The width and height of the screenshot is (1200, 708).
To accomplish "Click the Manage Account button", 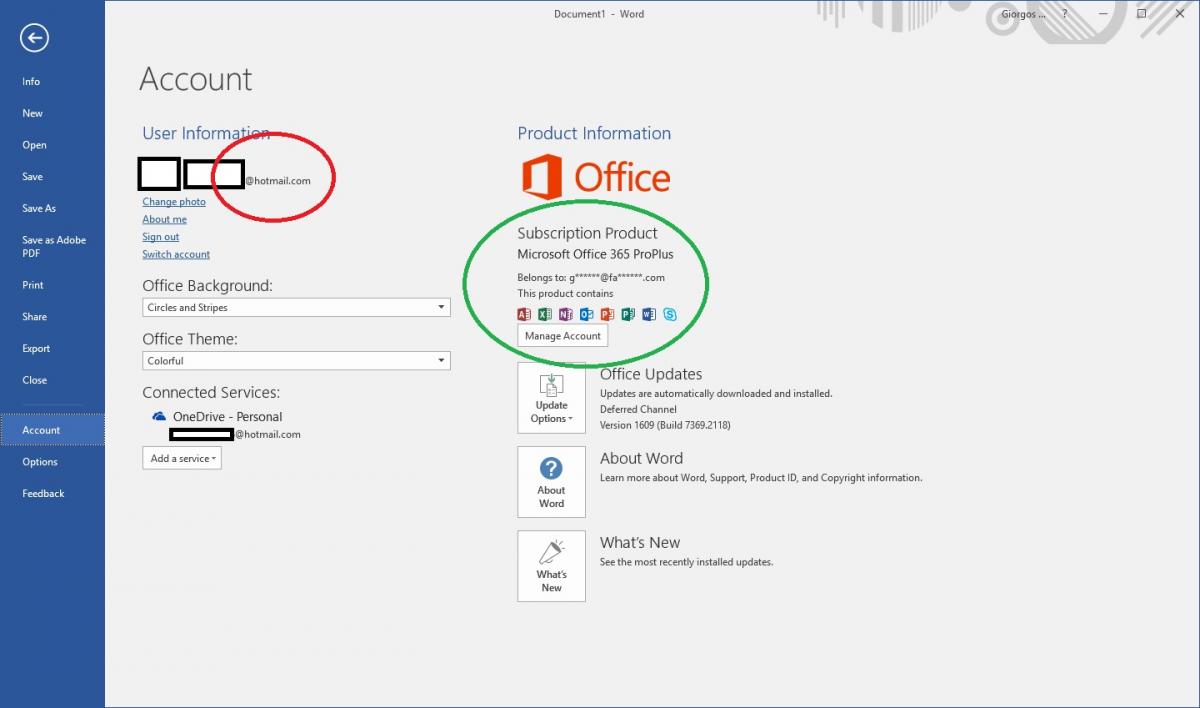I will pos(563,336).
